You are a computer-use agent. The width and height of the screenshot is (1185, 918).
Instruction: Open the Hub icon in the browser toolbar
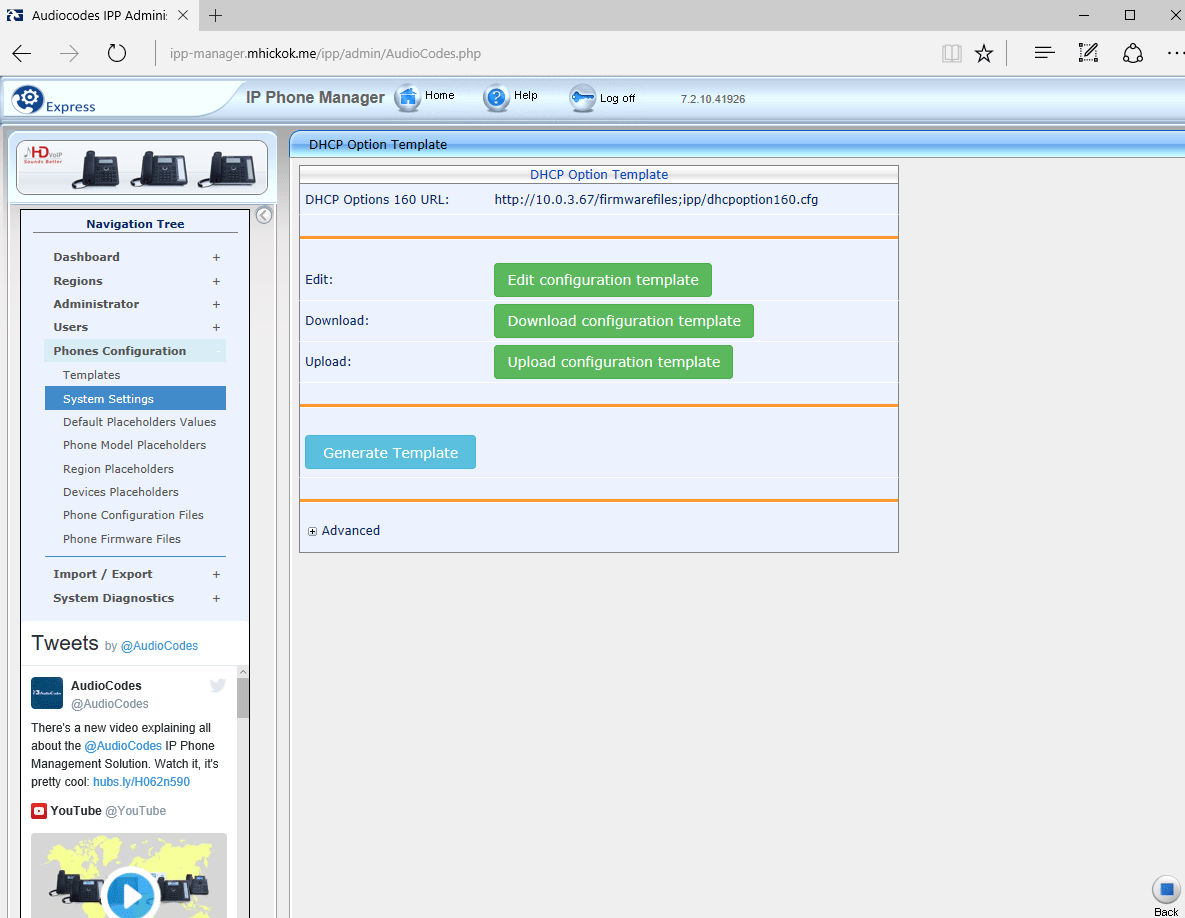click(x=1133, y=53)
